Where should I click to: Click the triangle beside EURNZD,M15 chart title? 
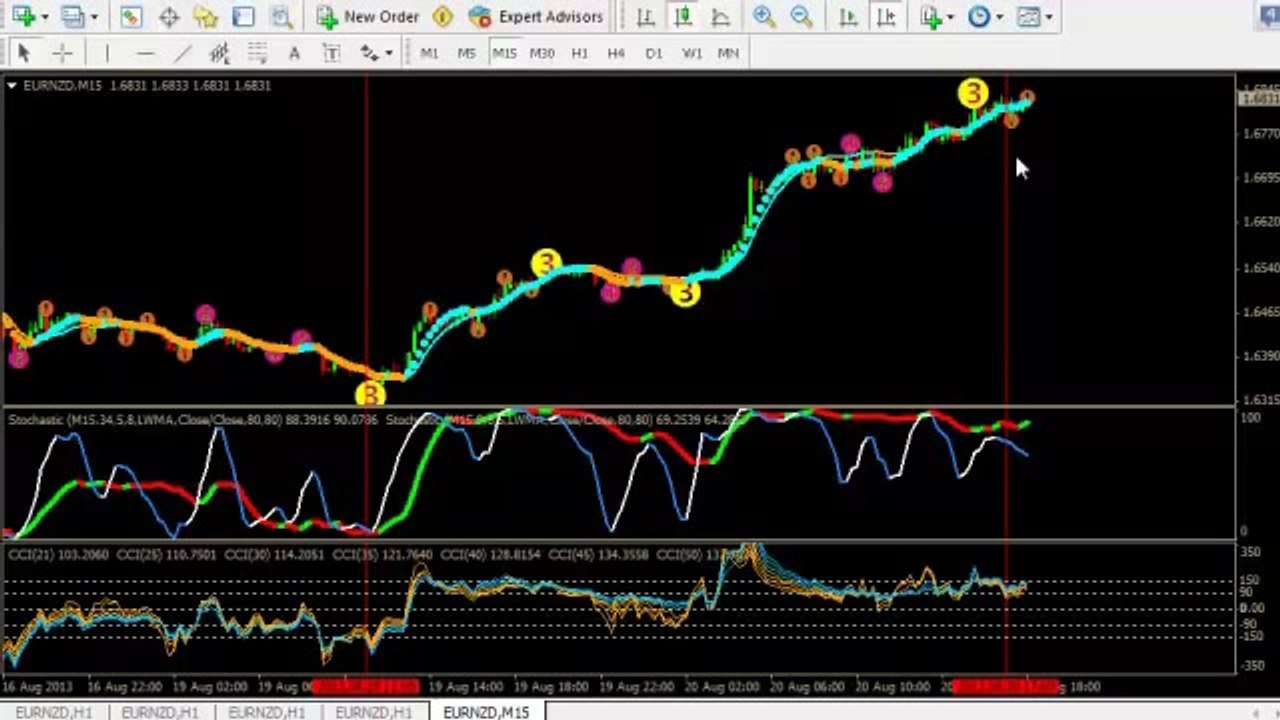click(x=12, y=86)
